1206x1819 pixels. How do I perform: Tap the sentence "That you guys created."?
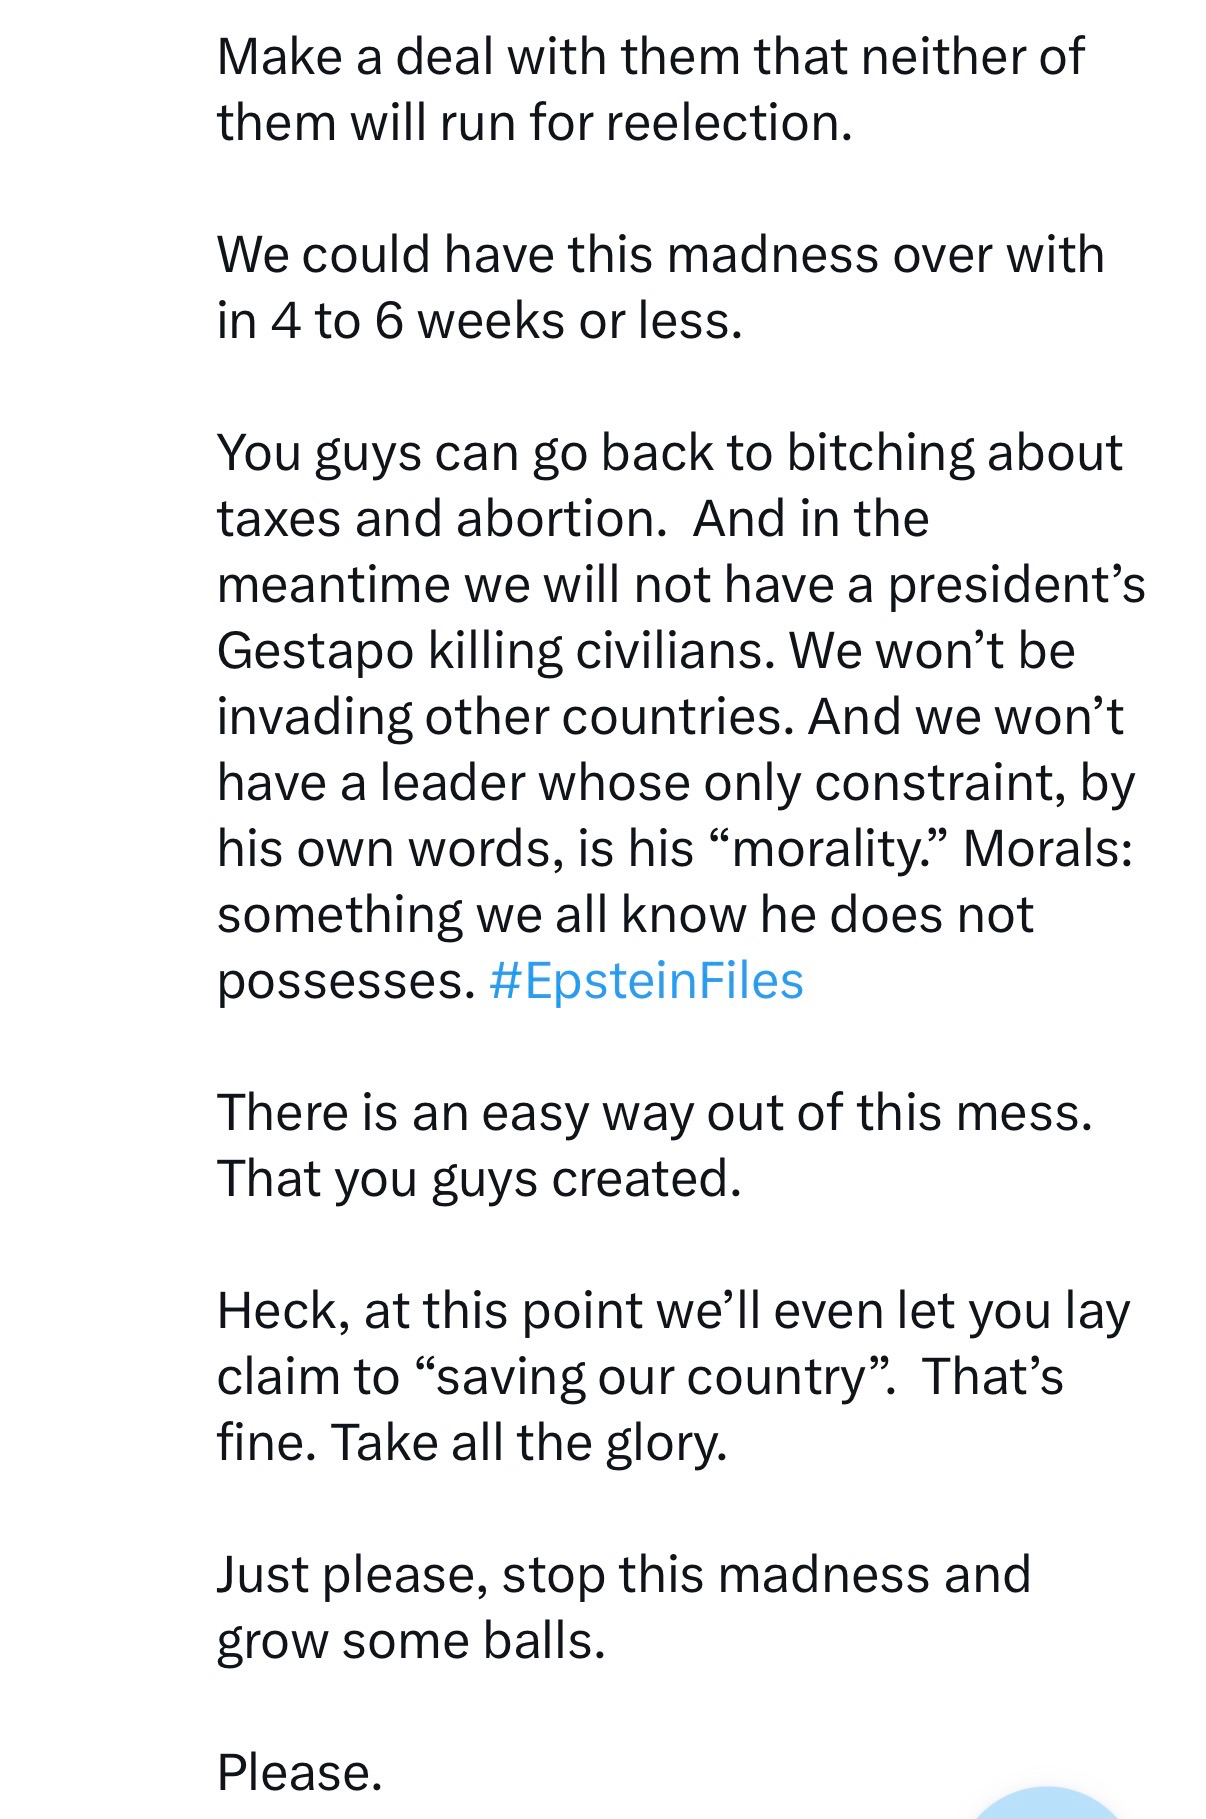pos(479,1179)
